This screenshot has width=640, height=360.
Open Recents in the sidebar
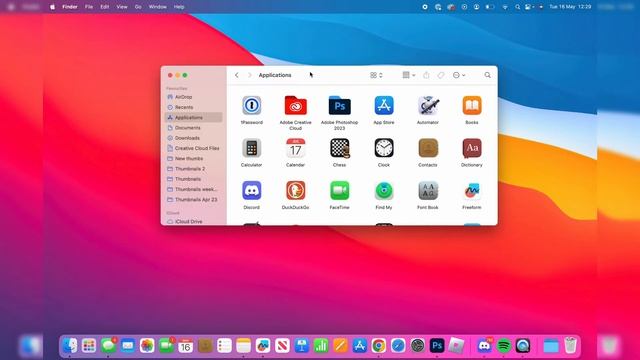[x=194, y=107]
